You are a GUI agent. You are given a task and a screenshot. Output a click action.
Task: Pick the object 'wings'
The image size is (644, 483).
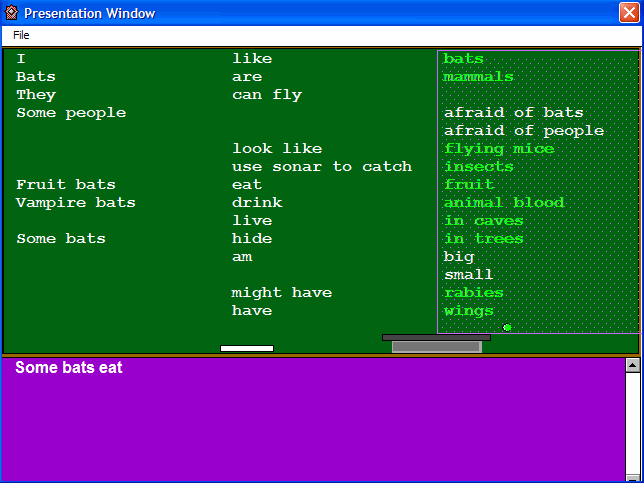pos(469,311)
